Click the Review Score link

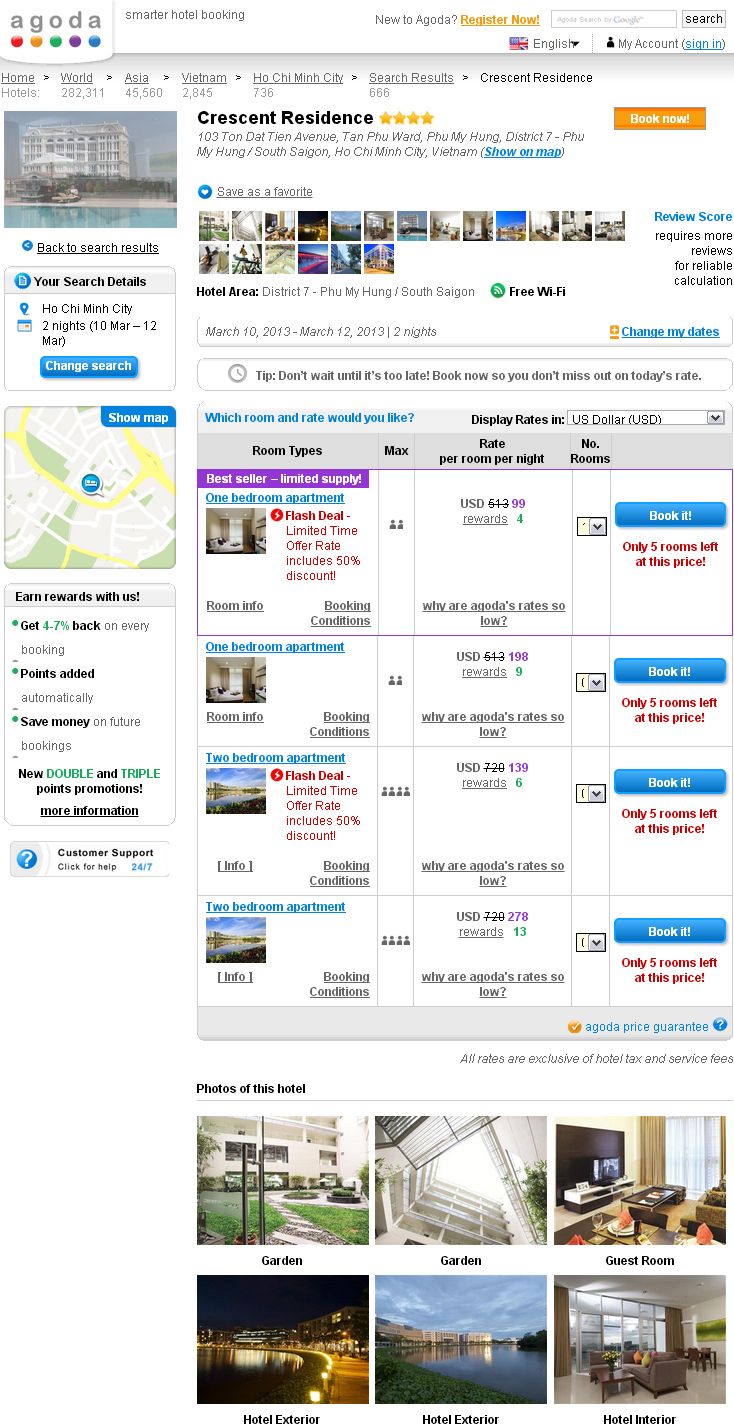[x=693, y=217]
